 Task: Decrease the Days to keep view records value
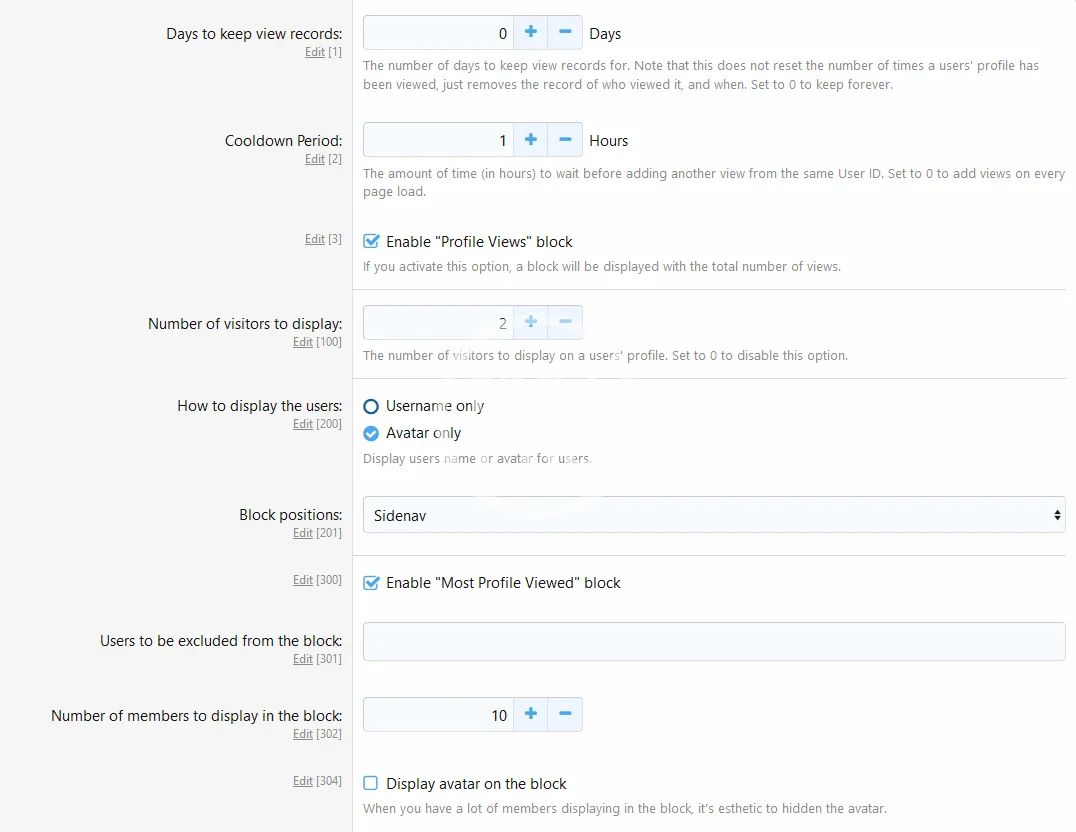565,33
